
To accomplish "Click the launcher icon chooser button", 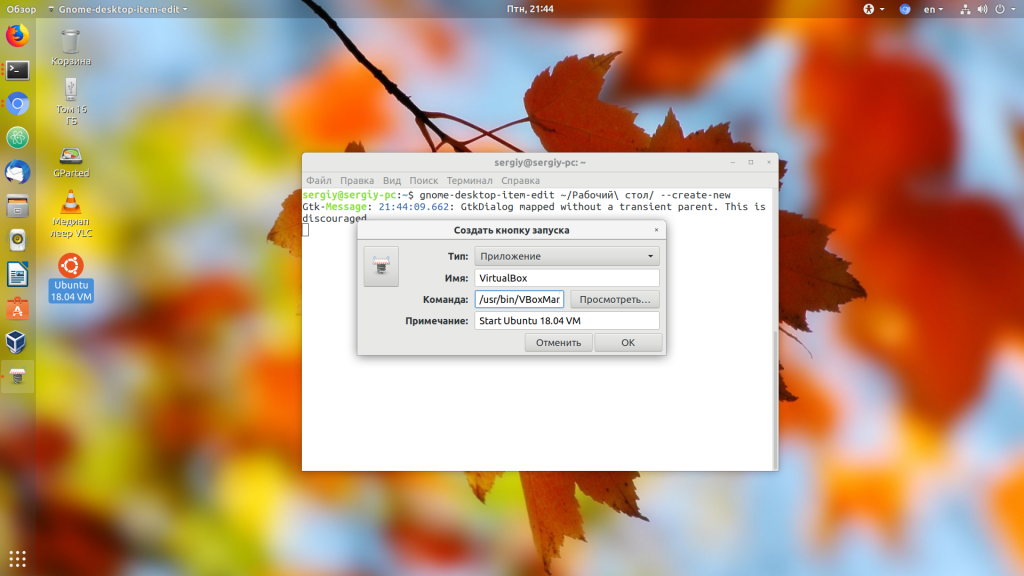I will (x=381, y=267).
